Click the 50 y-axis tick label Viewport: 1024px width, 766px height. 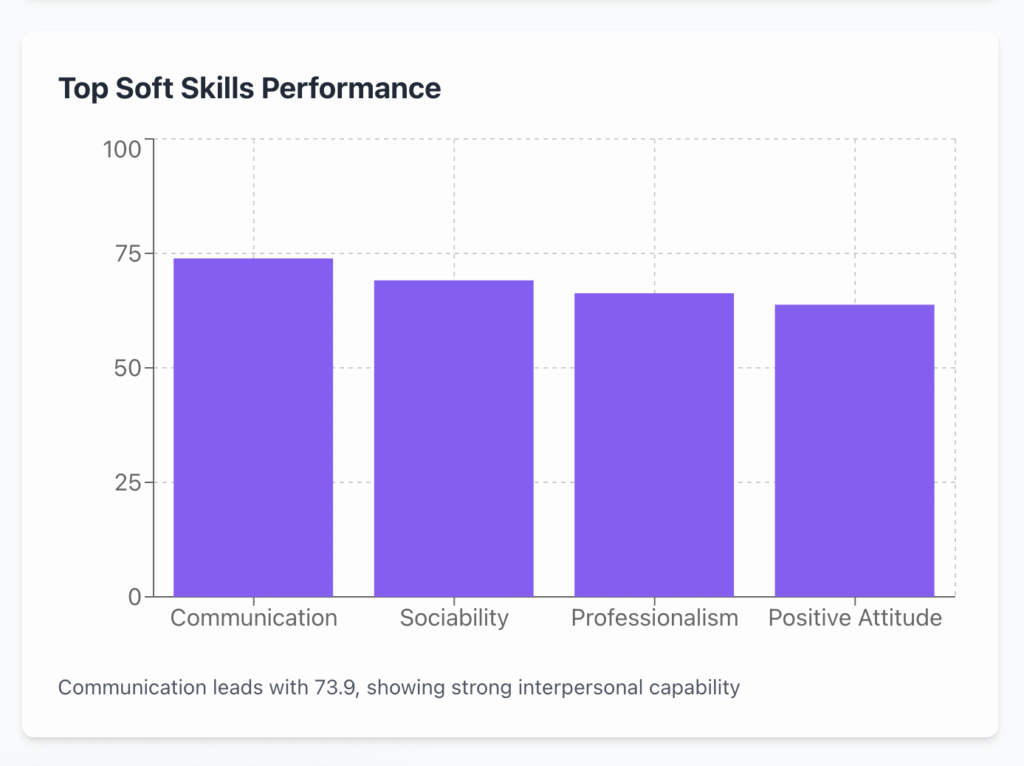pyautogui.click(x=127, y=368)
